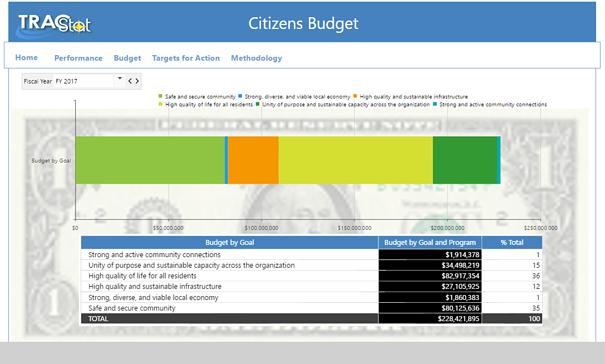Go to next fiscal year arrow

137,81
